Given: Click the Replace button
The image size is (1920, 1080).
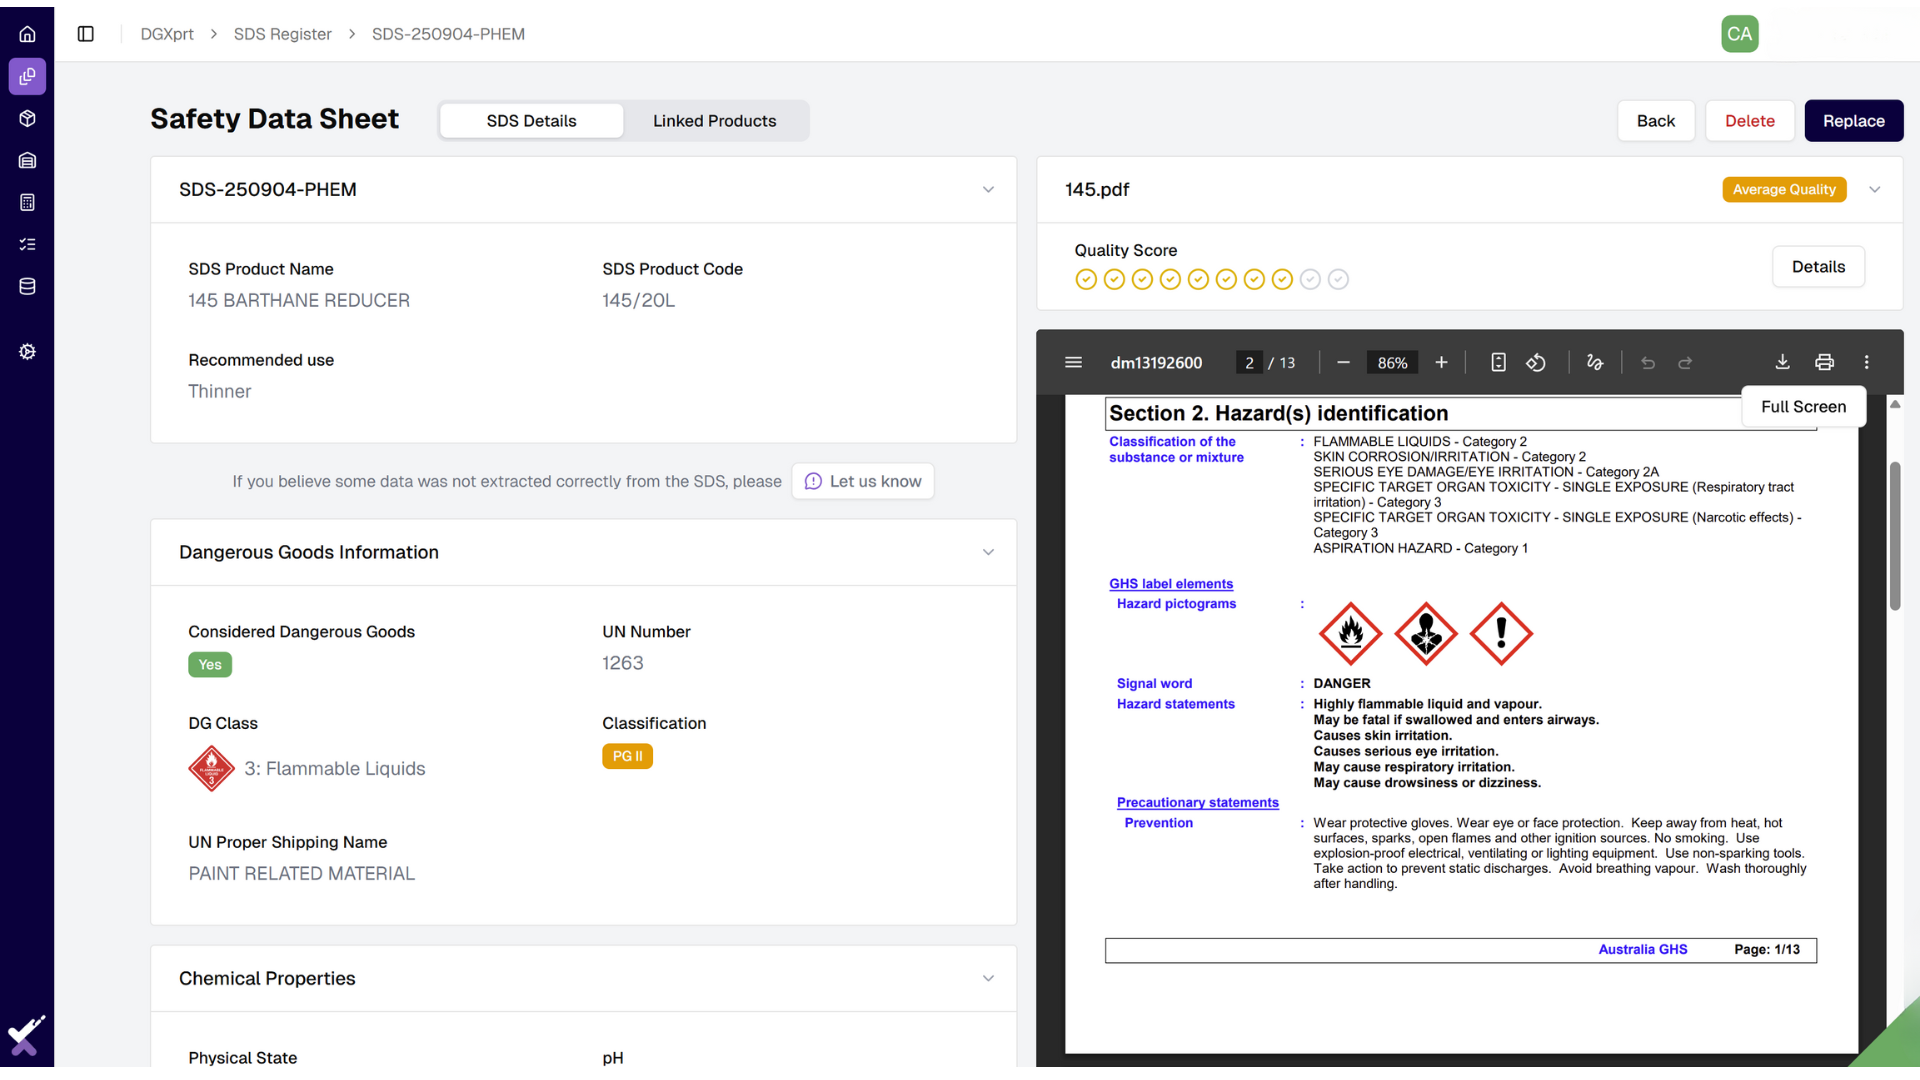Looking at the screenshot, I should pyautogui.click(x=1854, y=120).
